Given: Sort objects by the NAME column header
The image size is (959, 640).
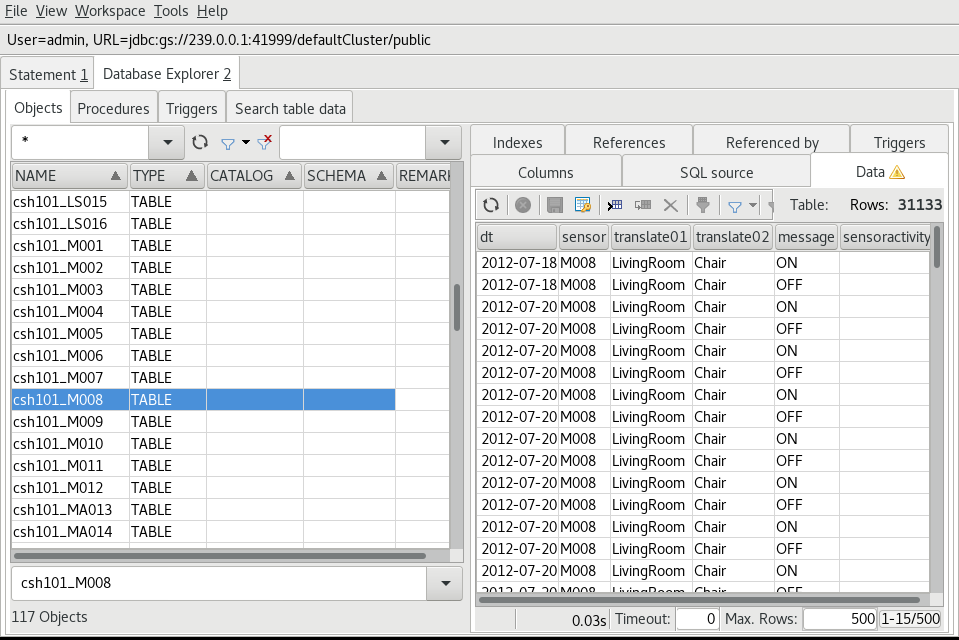Looking at the screenshot, I should coord(69,176).
